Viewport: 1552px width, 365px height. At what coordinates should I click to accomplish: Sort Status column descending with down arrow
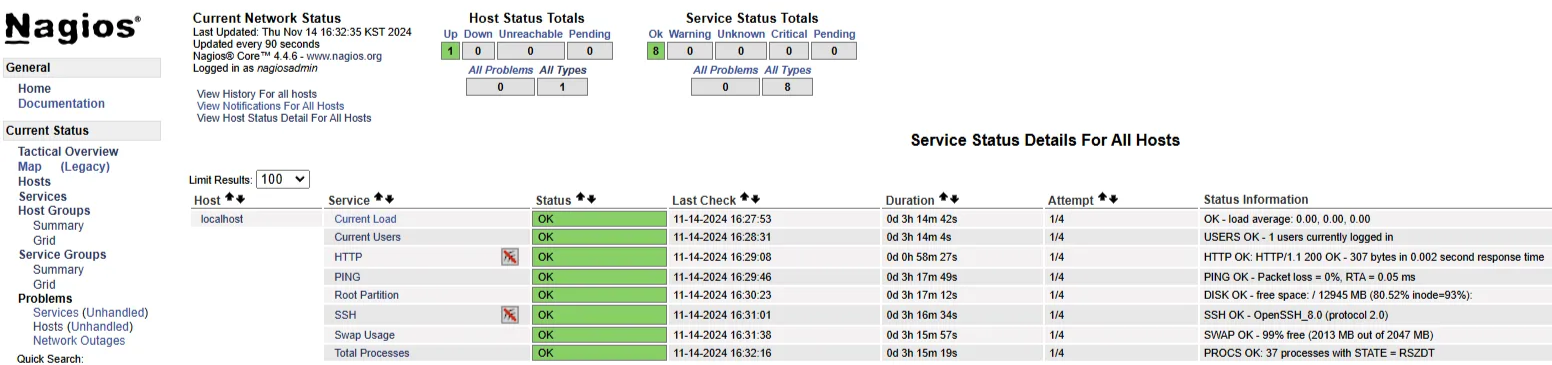click(x=591, y=199)
